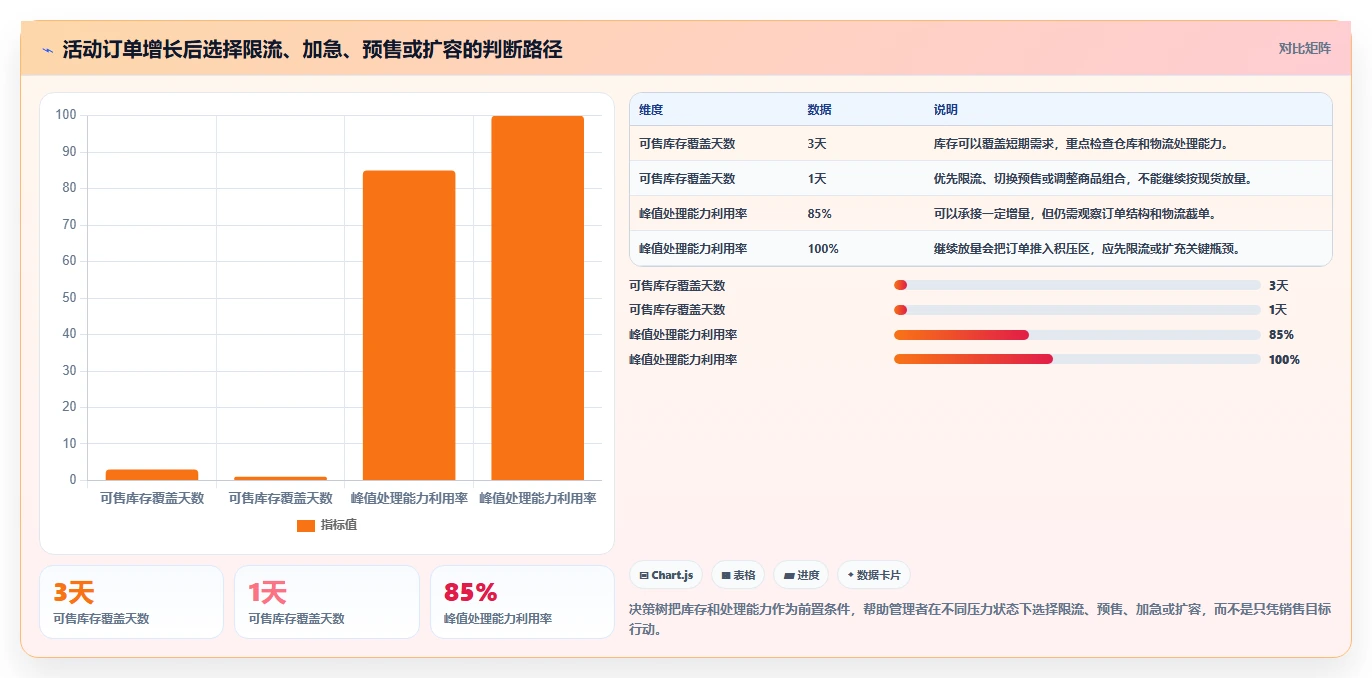Open the orange 3天 data card
The height and width of the screenshot is (678, 1372).
[x=131, y=602]
